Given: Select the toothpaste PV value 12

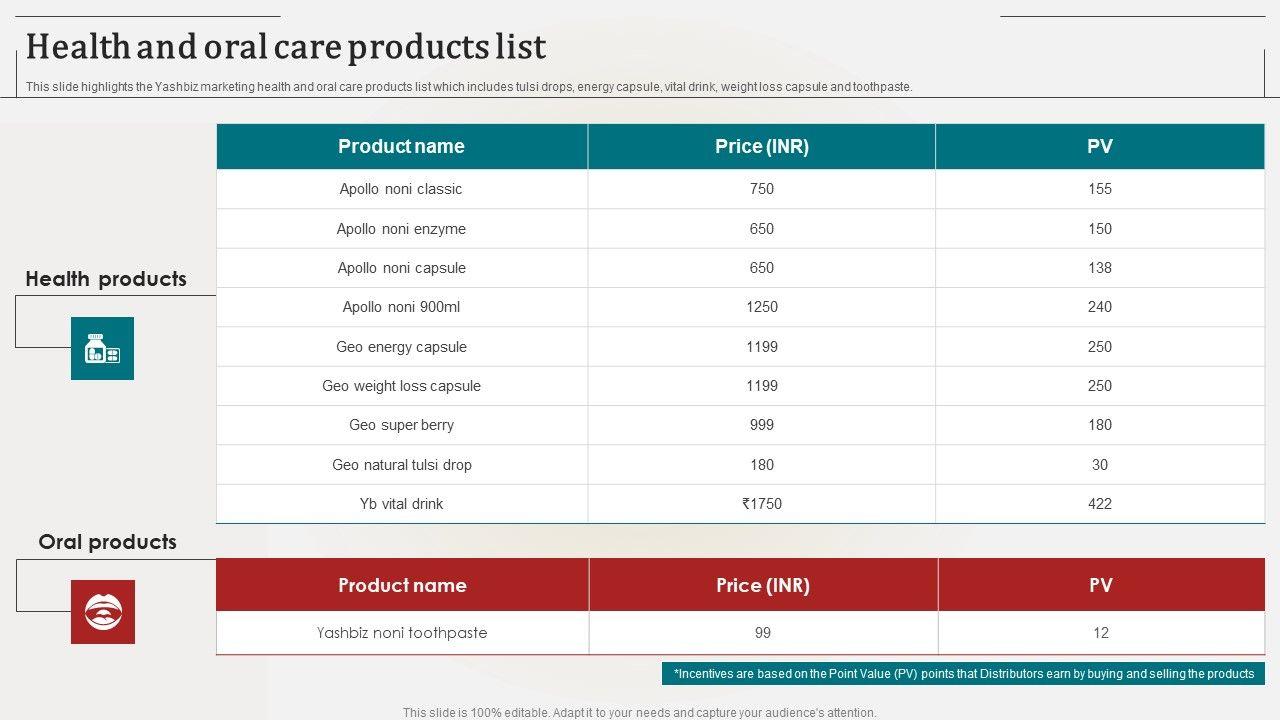Looking at the screenshot, I should 1100,633.
